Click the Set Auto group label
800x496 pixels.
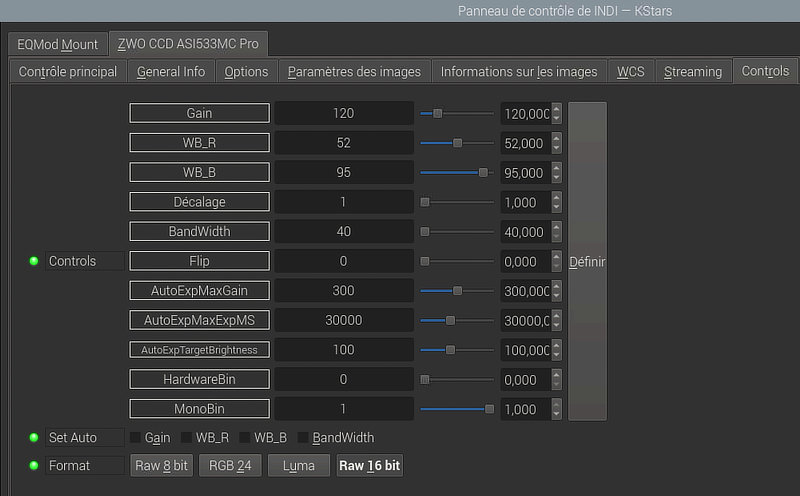point(85,437)
